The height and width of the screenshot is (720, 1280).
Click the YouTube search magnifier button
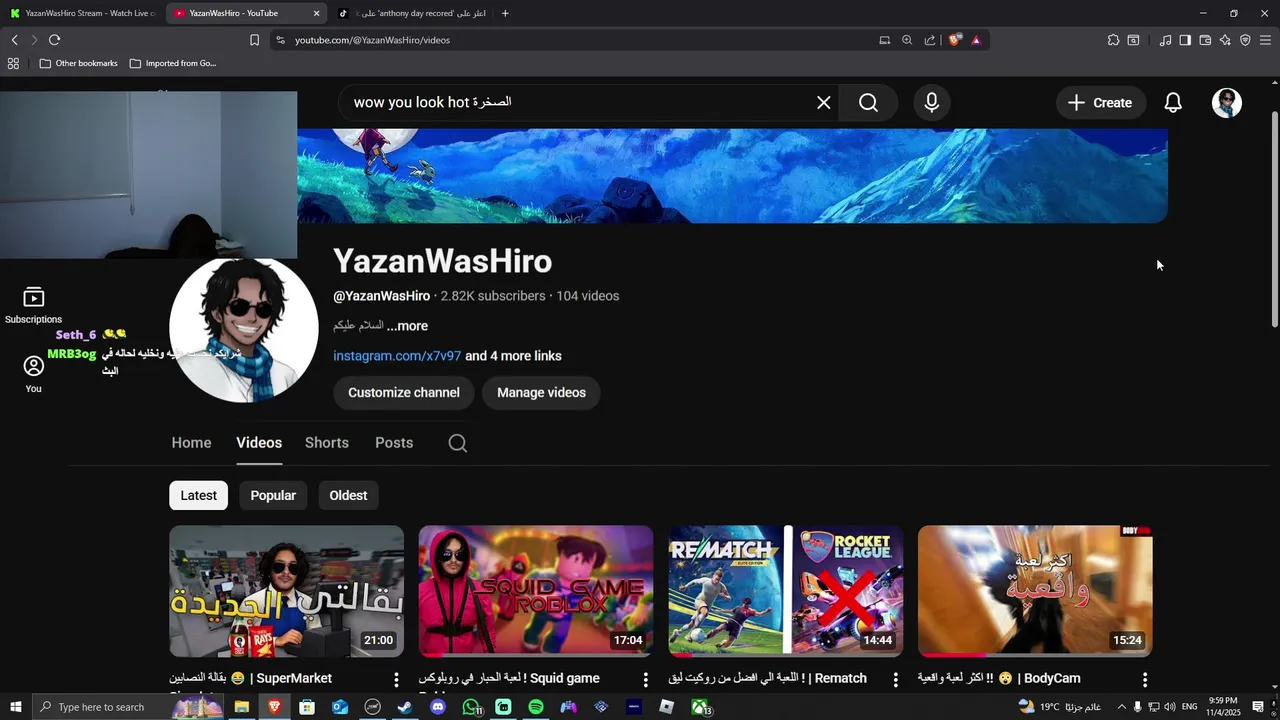tap(868, 103)
